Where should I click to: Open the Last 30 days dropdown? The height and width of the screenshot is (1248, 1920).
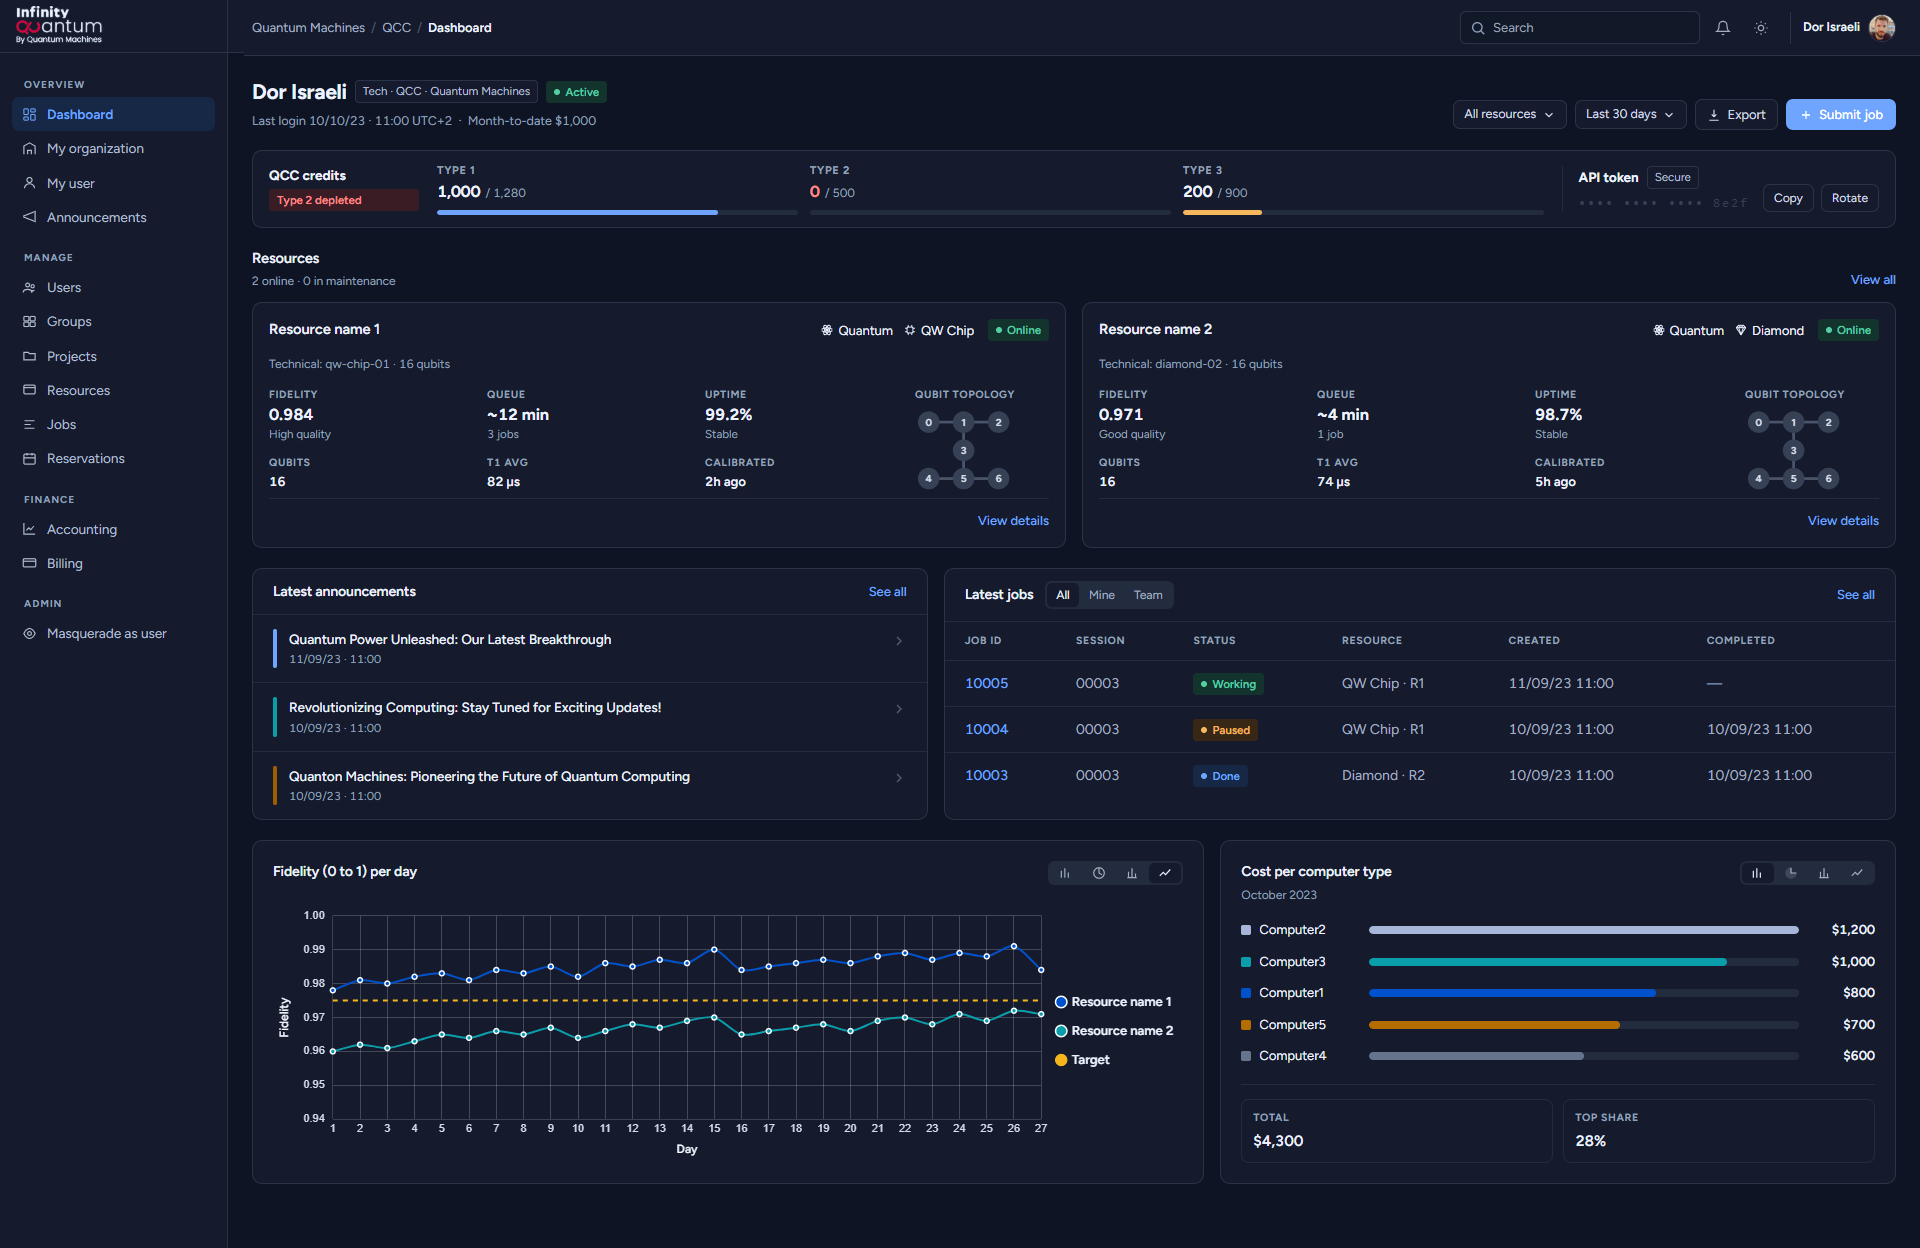(1630, 114)
